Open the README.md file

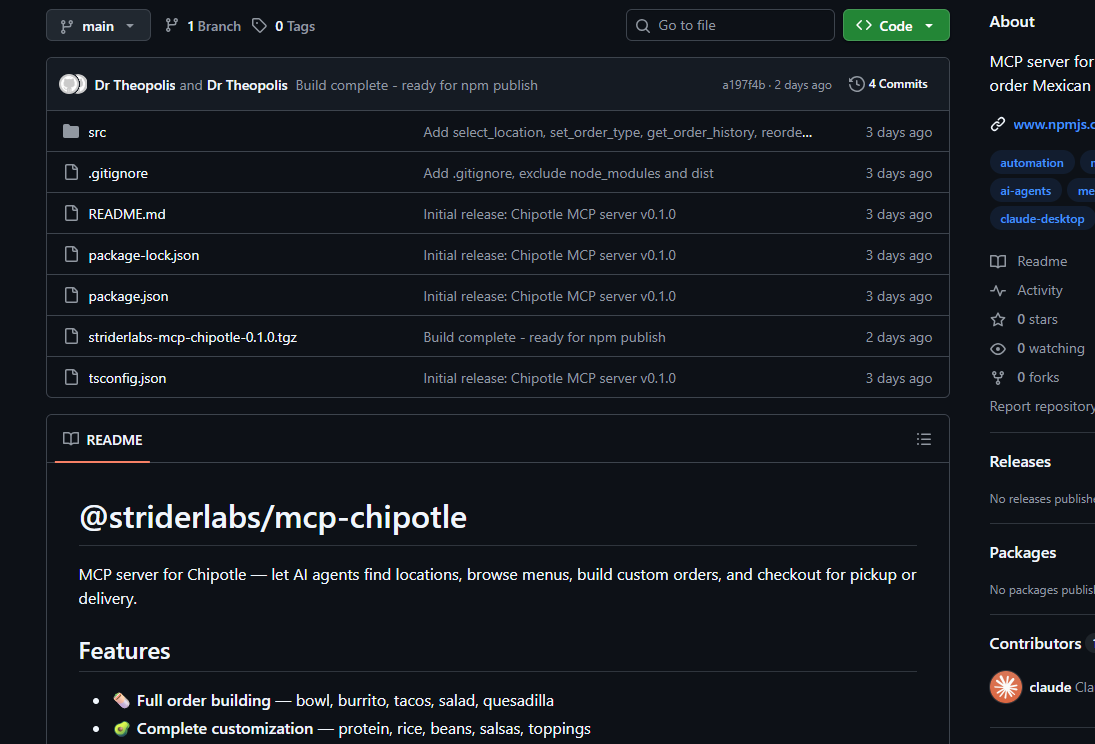coord(127,214)
